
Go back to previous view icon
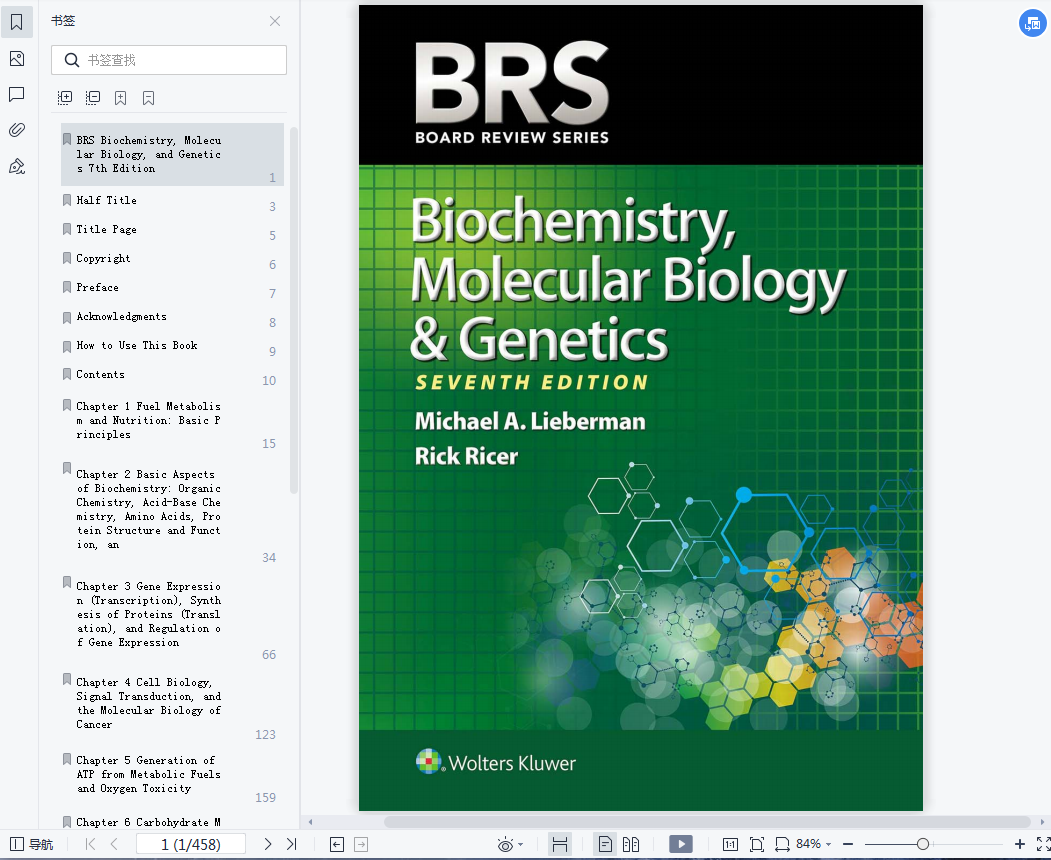[337, 845]
